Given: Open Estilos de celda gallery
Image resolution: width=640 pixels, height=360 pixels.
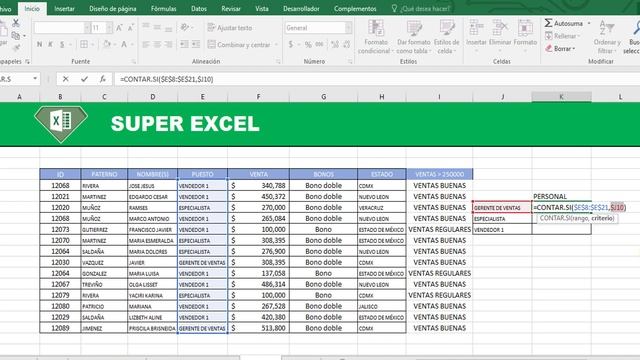Looking at the screenshot, I should tap(446, 37).
